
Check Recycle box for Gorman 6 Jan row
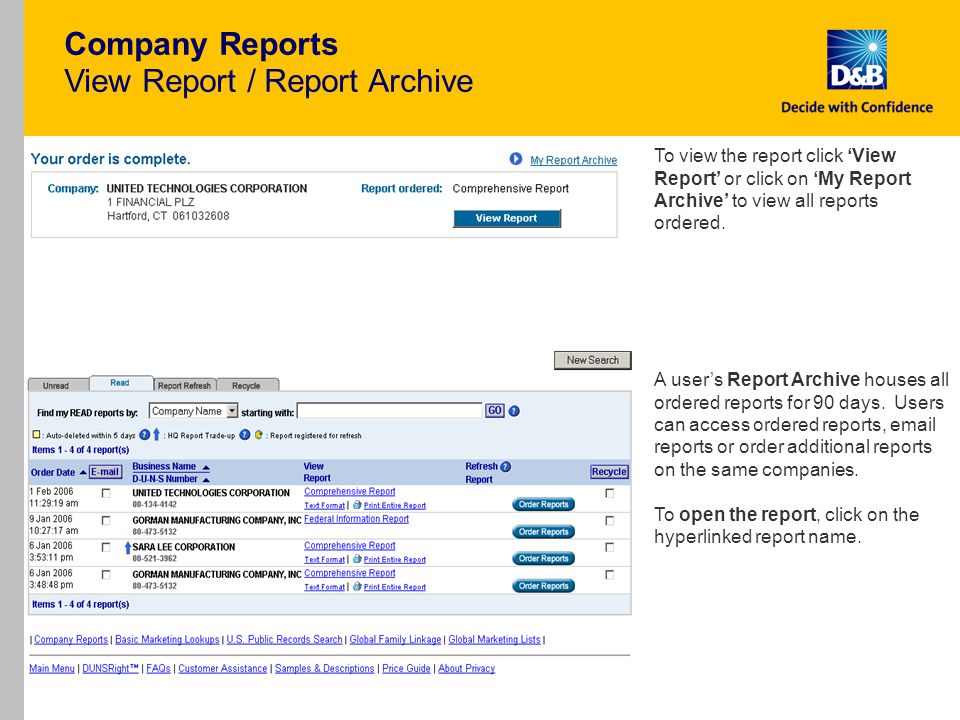(x=609, y=575)
